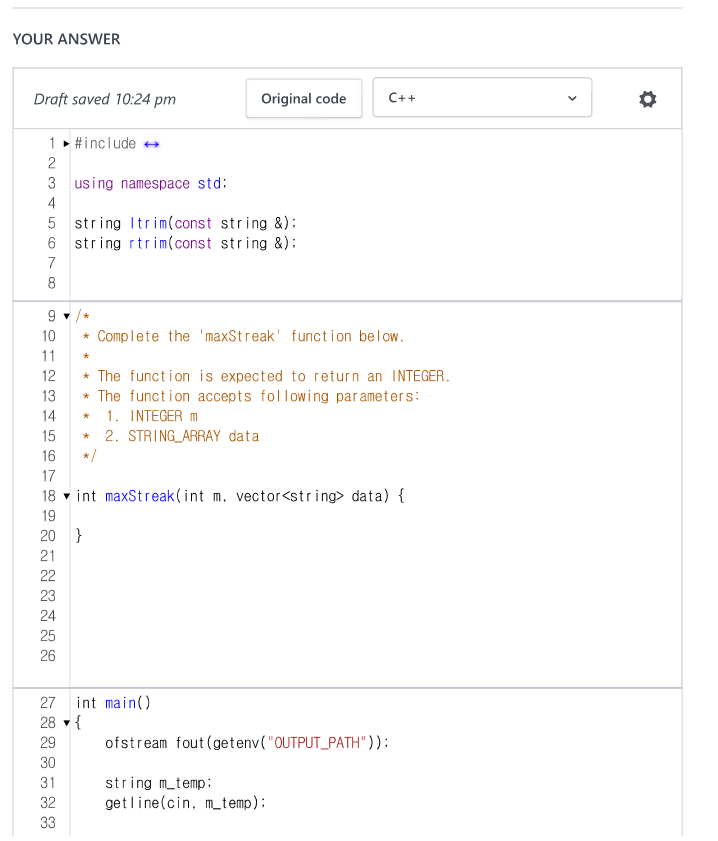
Task: Click comment line '1. INTEGER m'
Action: (x=152, y=416)
